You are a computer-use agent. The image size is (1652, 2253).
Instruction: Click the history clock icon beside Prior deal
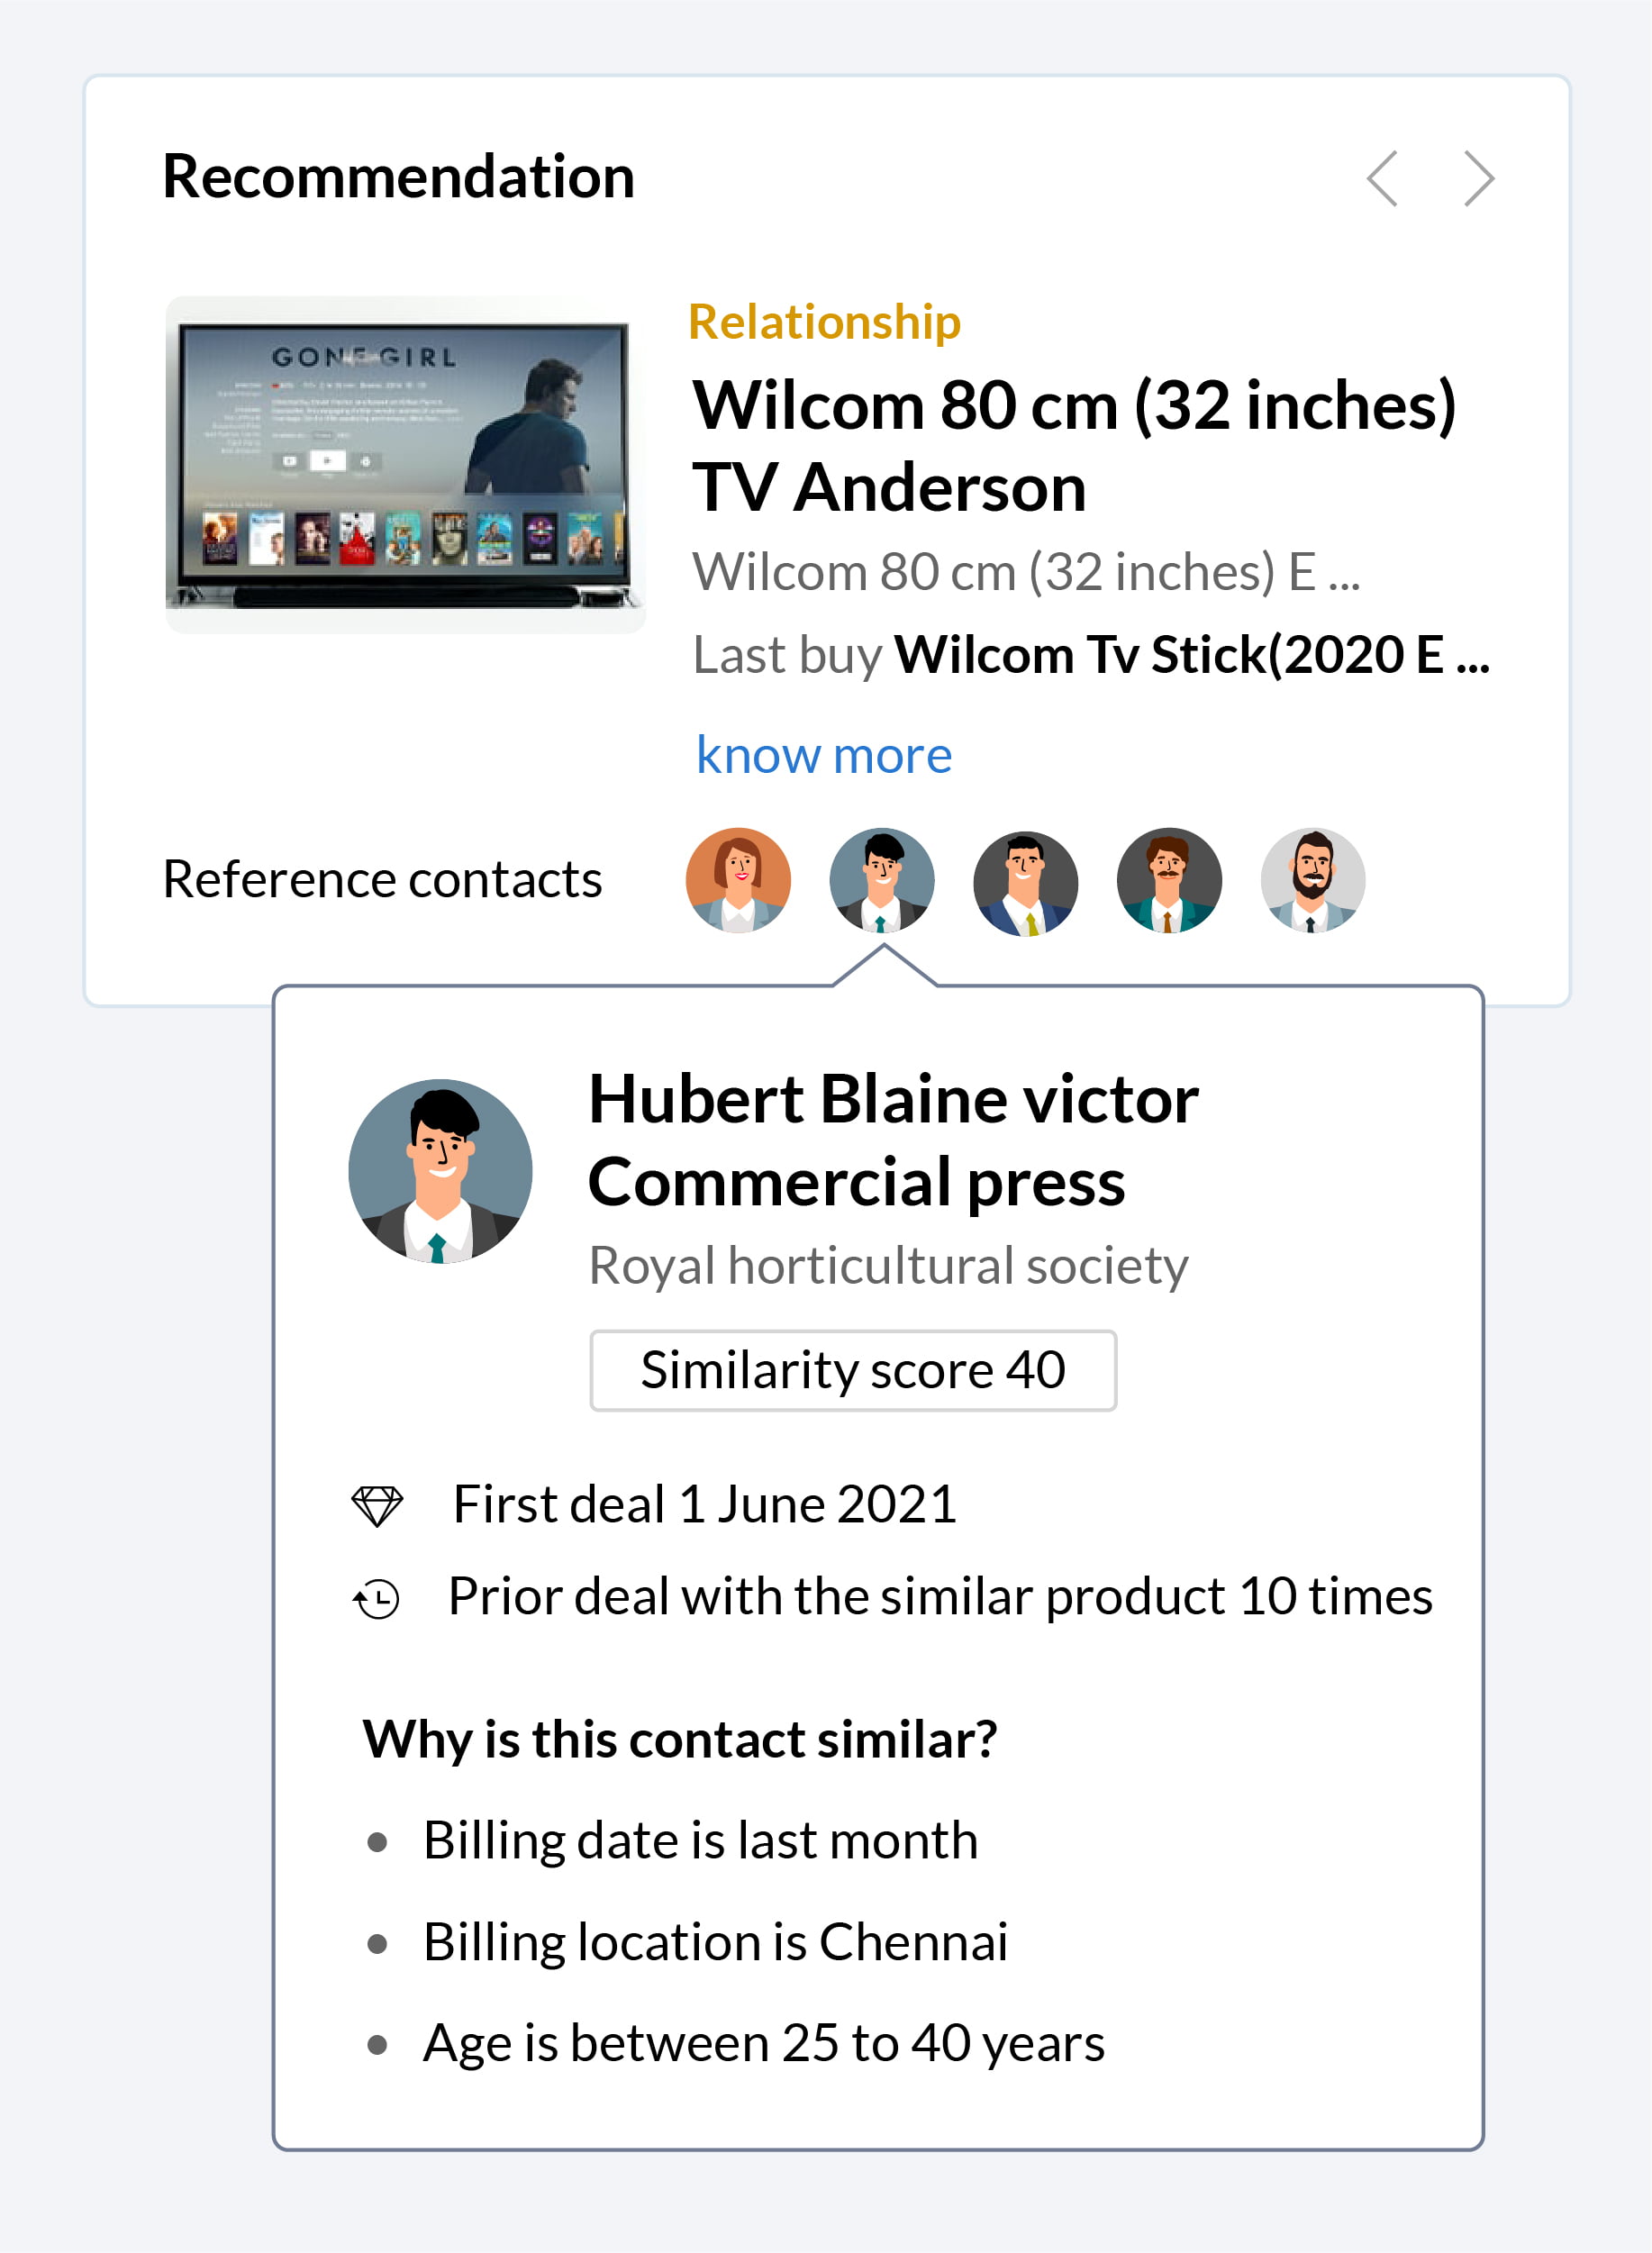coord(377,1598)
